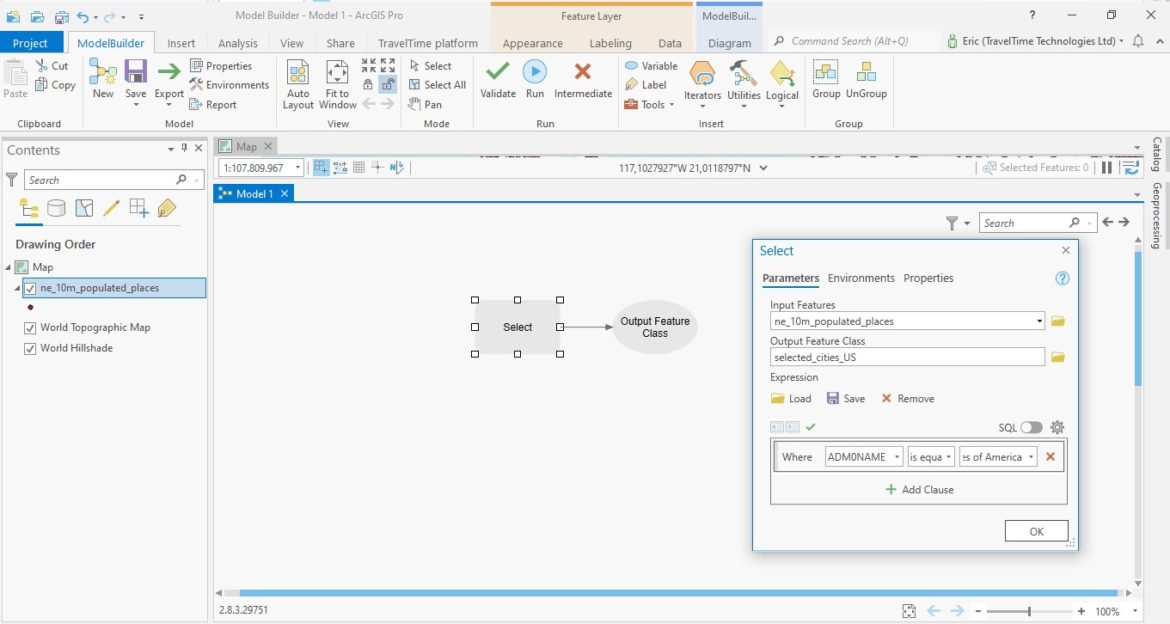
Task: Click the Intermediate red X icon
Action: pyautogui.click(x=583, y=71)
